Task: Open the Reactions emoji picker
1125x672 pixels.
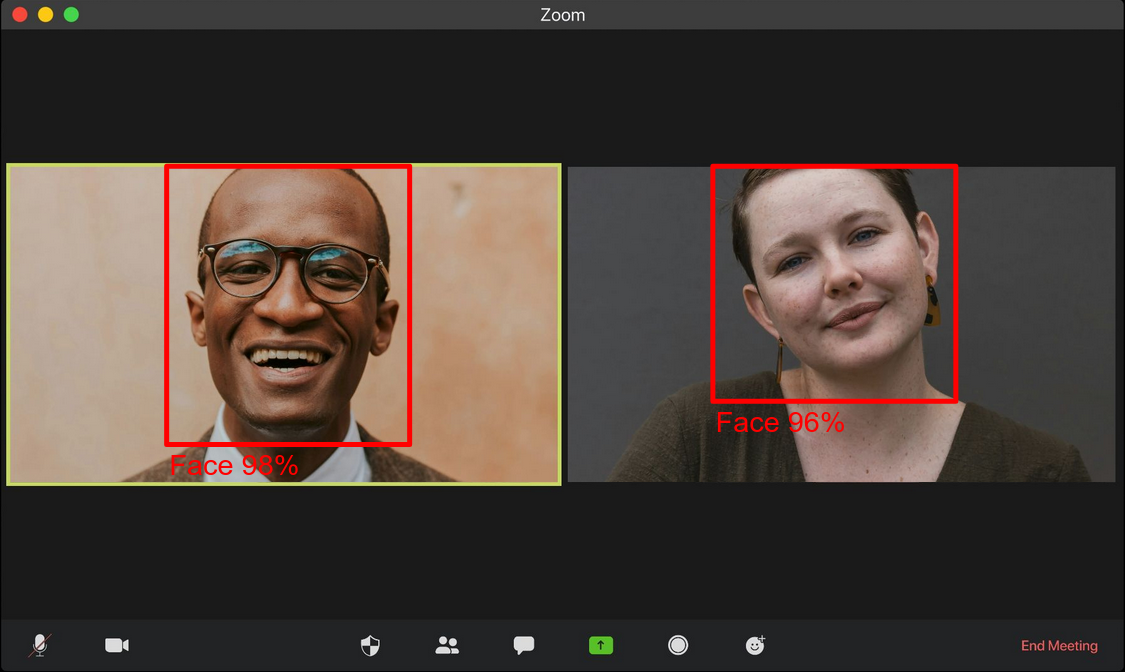Action: coord(755,645)
